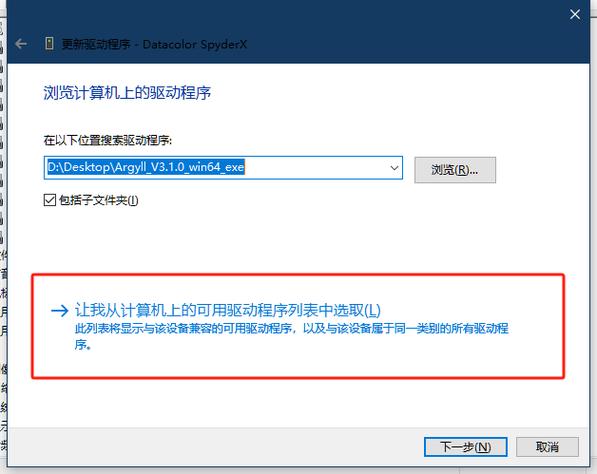The height and width of the screenshot is (474, 597).
Task: Click the blue arrow beside 让我从计算机上的可用驱动程序列表中选取
Action: pyautogui.click(x=59, y=311)
